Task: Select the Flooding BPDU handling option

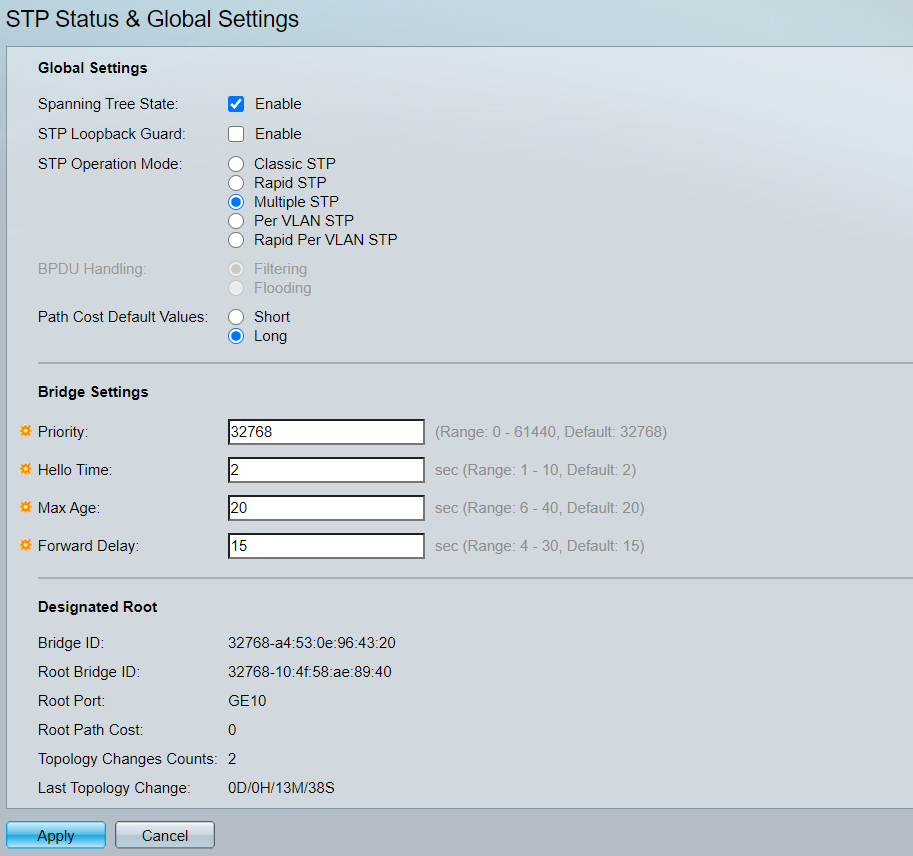Action: click(236, 288)
